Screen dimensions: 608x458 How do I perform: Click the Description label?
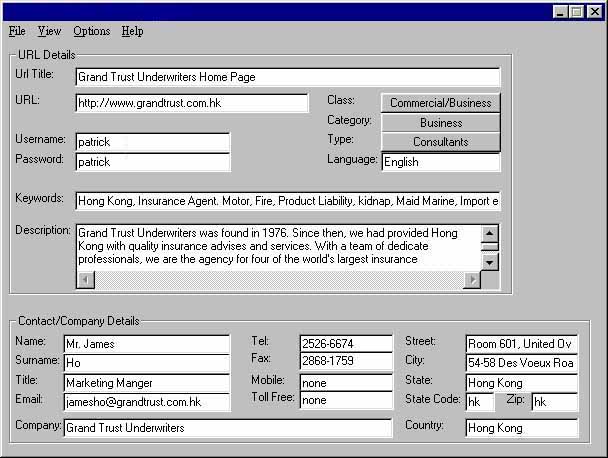(x=43, y=230)
